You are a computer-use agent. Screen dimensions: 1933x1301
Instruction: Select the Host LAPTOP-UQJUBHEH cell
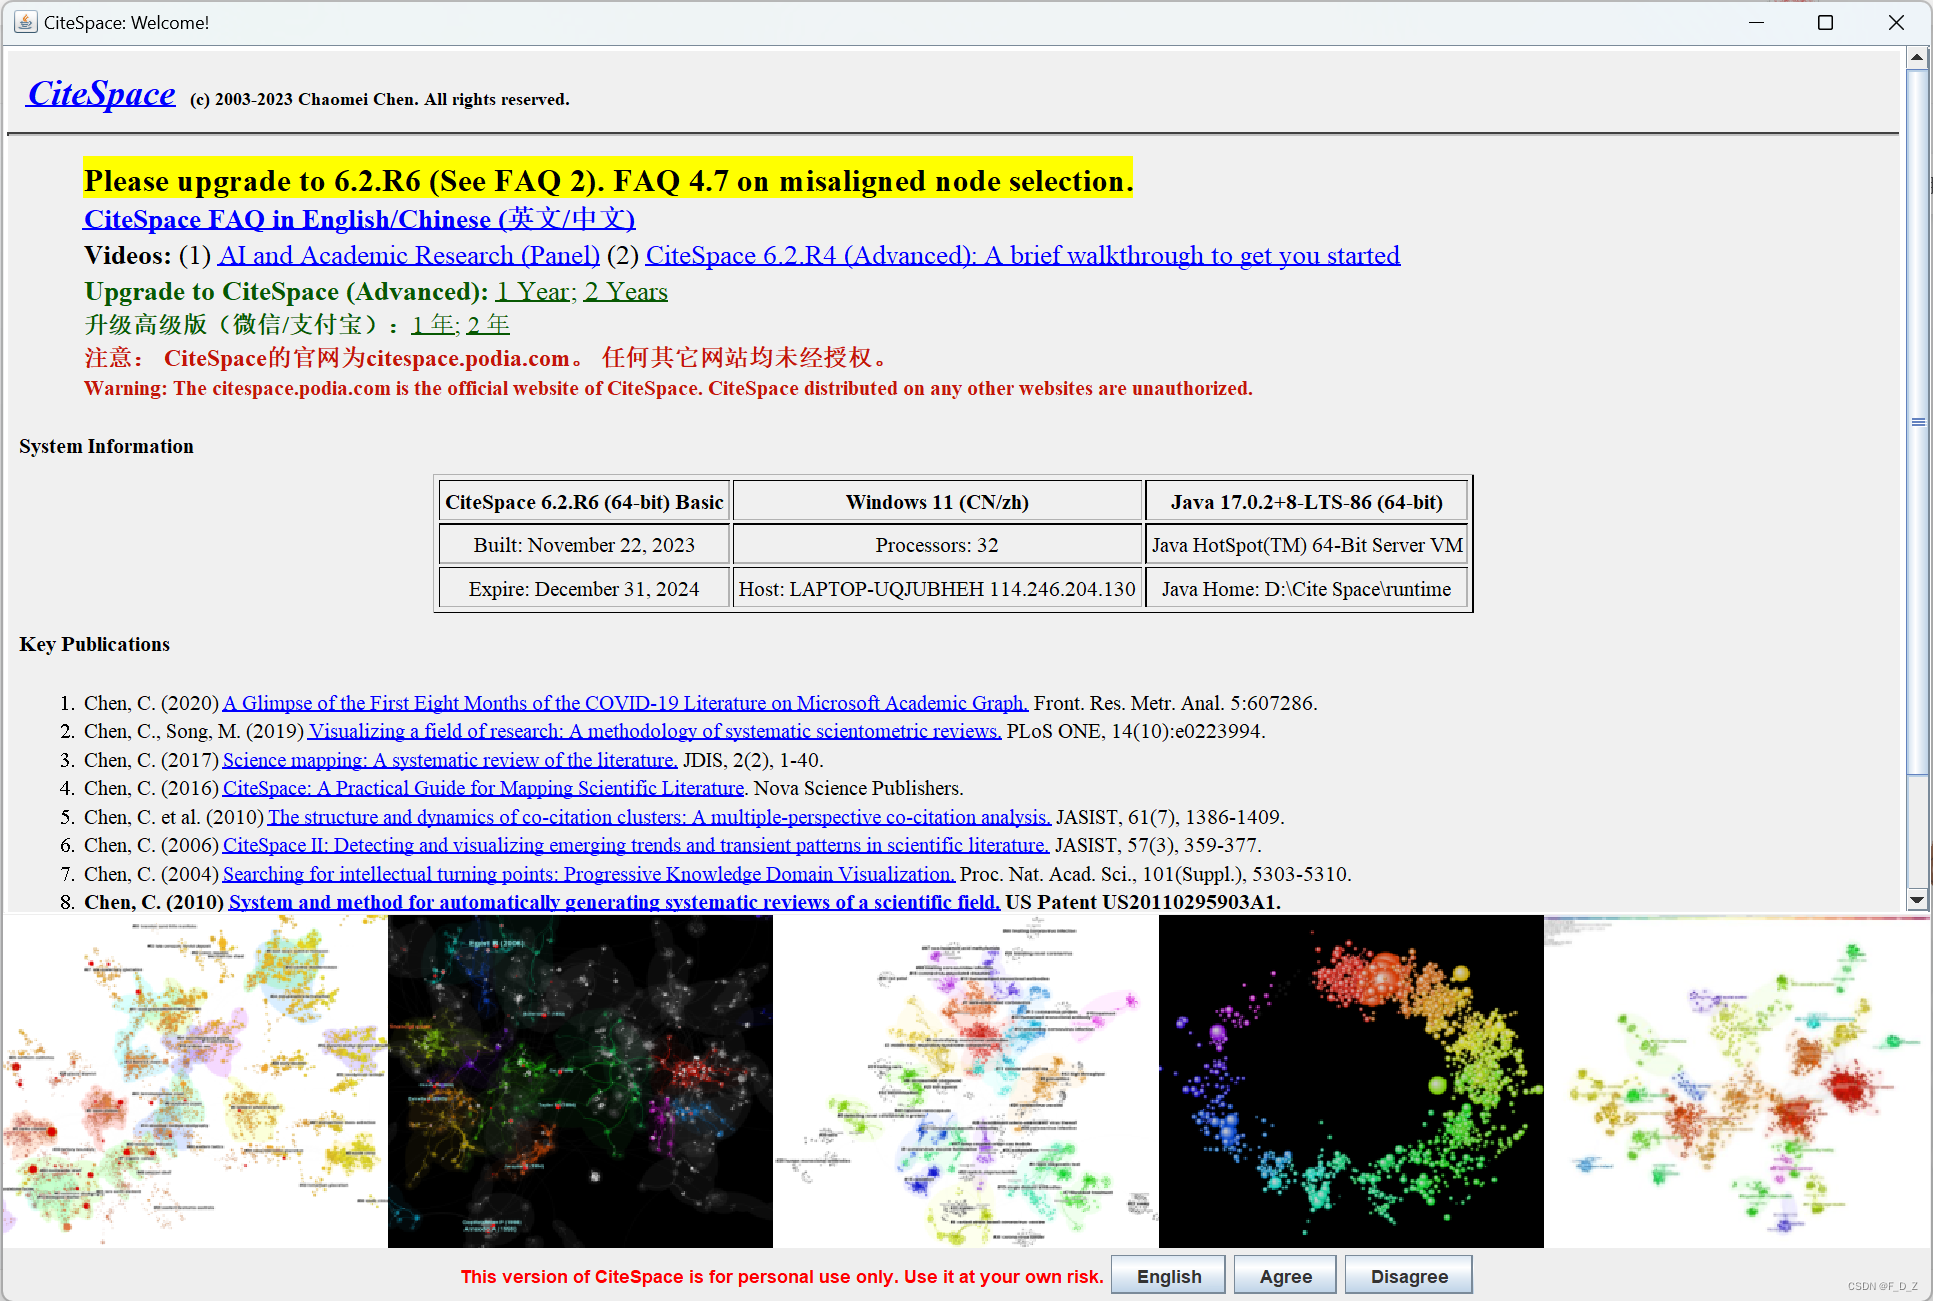pyautogui.click(x=937, y=589)
